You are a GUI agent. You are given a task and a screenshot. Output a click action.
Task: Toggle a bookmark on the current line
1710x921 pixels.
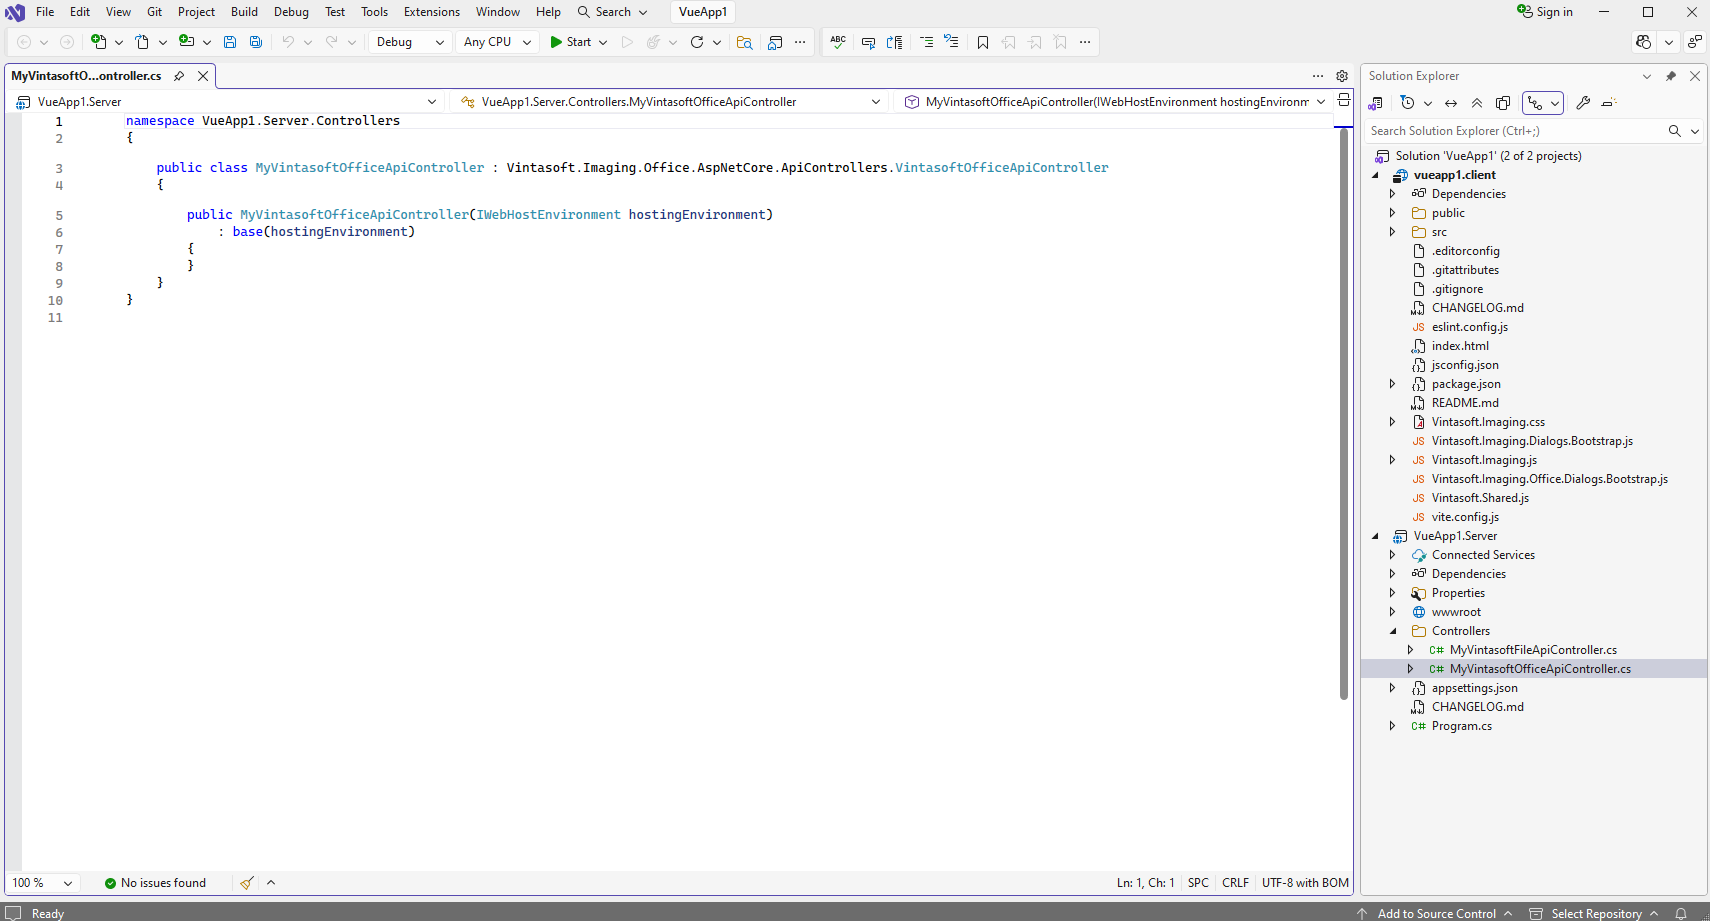(983, 42)
